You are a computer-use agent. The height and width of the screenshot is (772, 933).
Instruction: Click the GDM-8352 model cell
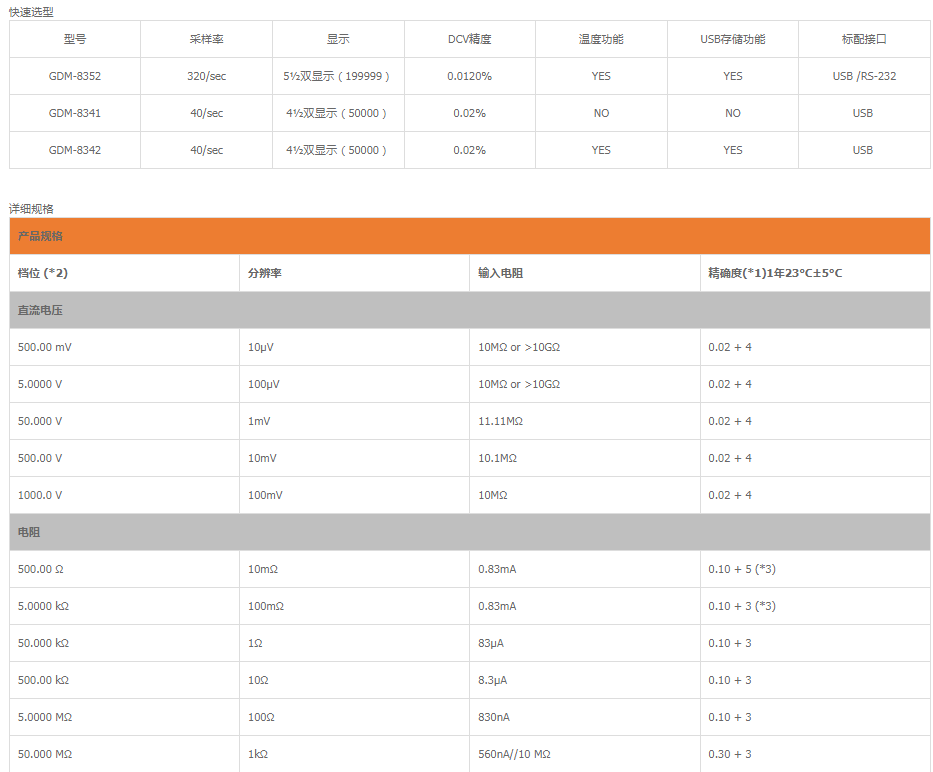pos(75,76)
